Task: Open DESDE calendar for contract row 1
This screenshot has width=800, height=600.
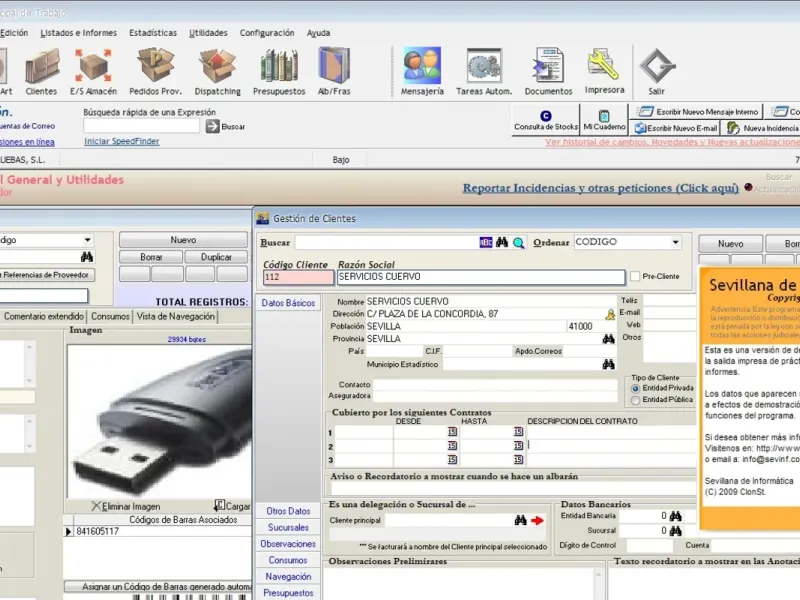Action: (x=452, y=432)
